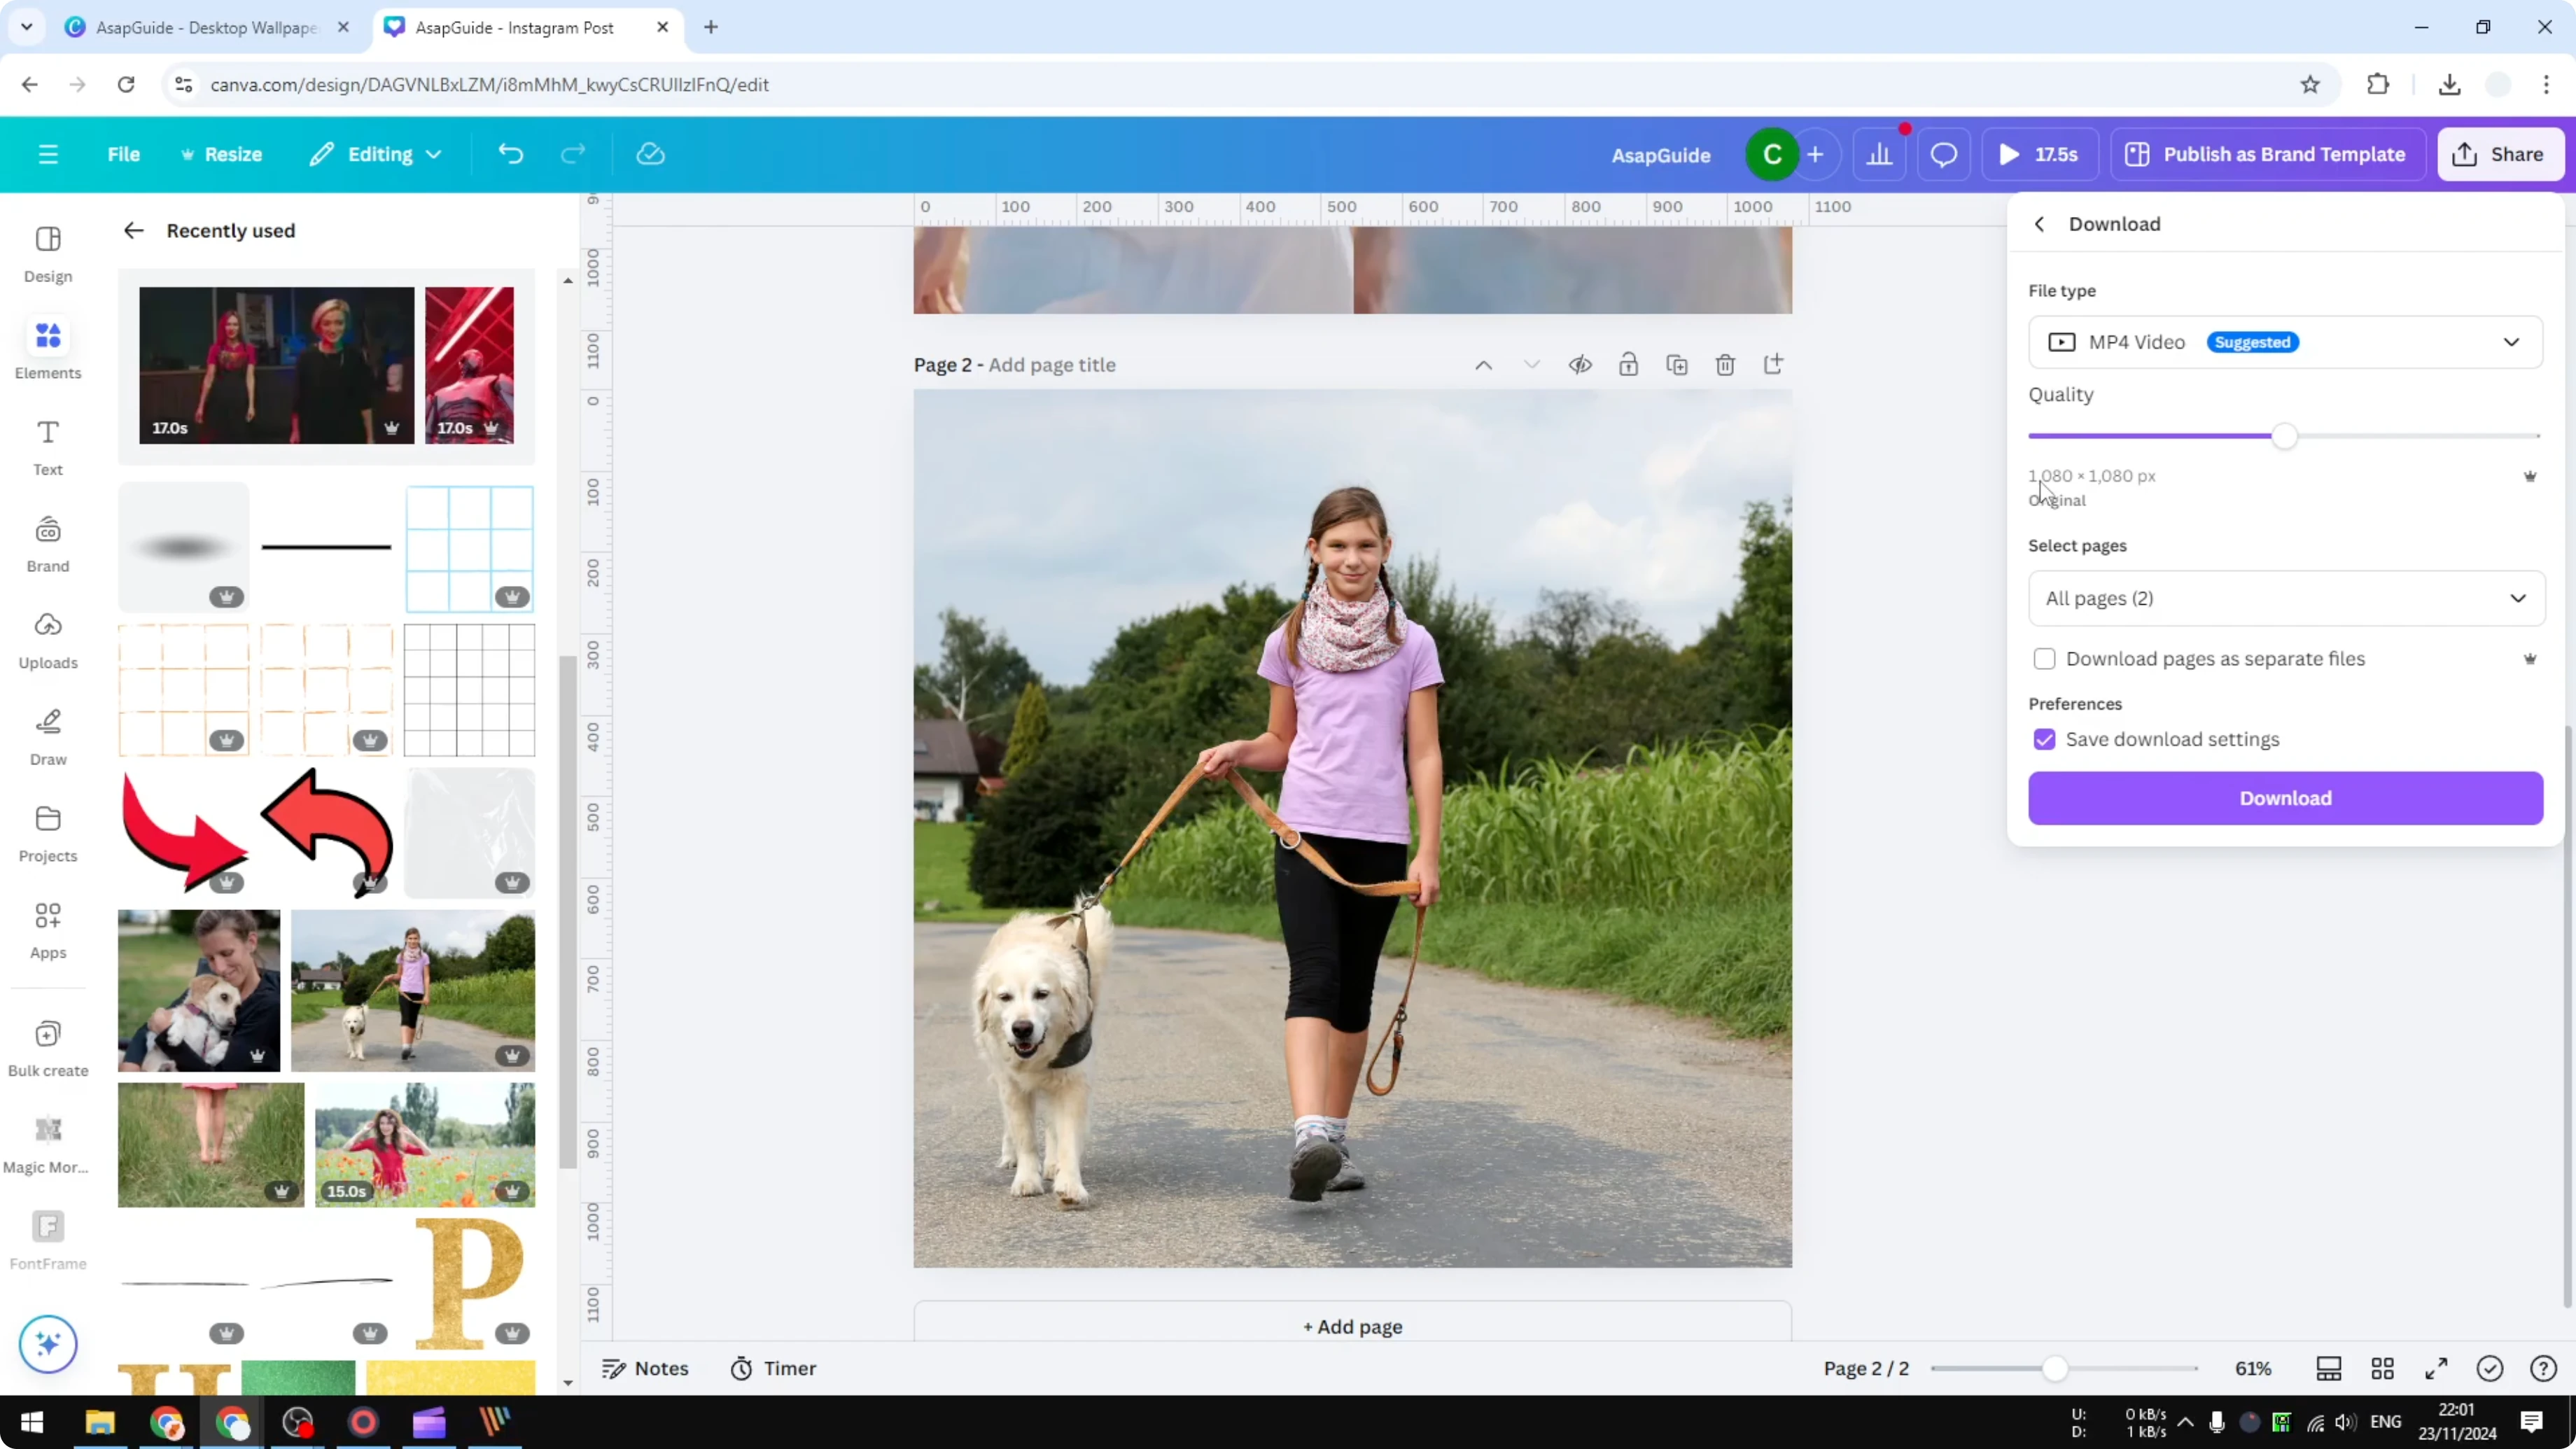Enable Download pages as separate files
The height and width of the screenshot is (1449, 2576).
pyautogui.click(x=2045, y=658)
